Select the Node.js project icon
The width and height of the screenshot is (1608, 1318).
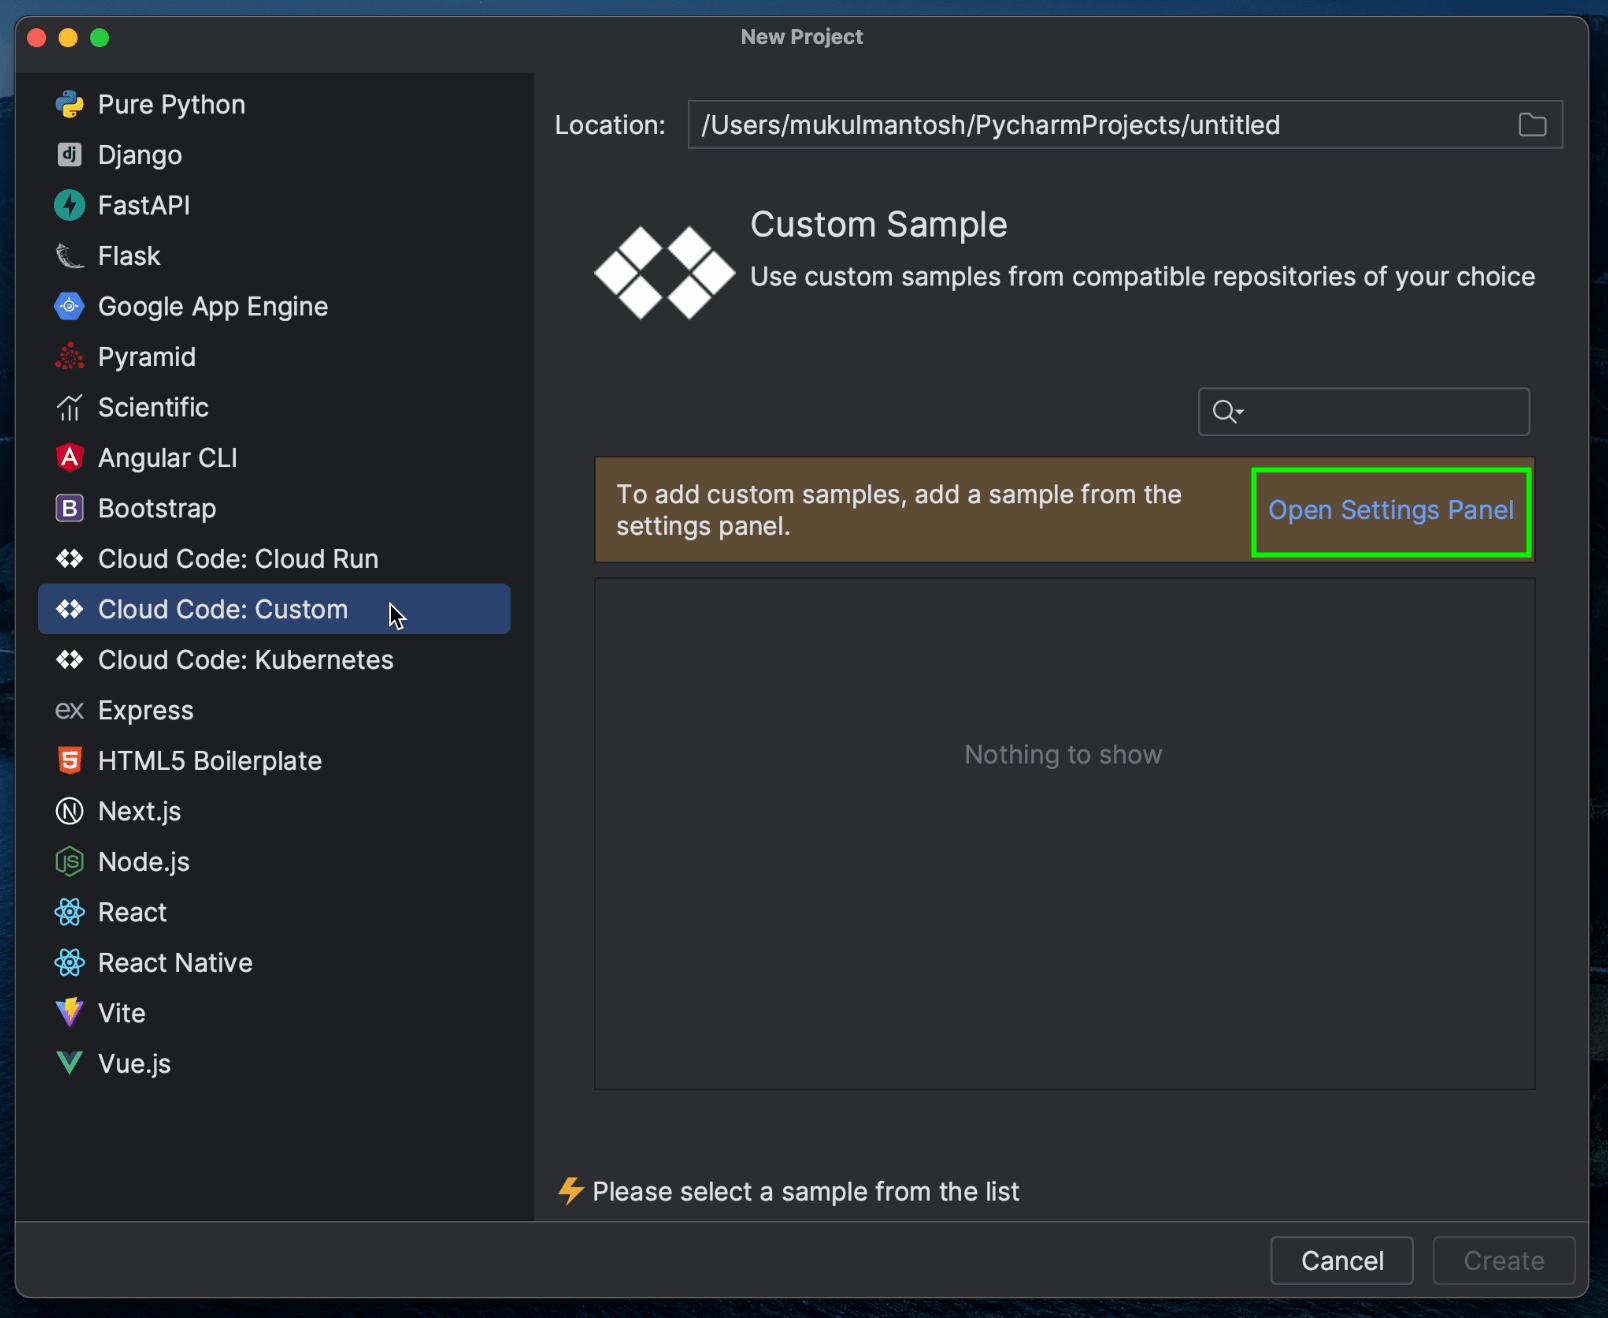coord(69,862)
